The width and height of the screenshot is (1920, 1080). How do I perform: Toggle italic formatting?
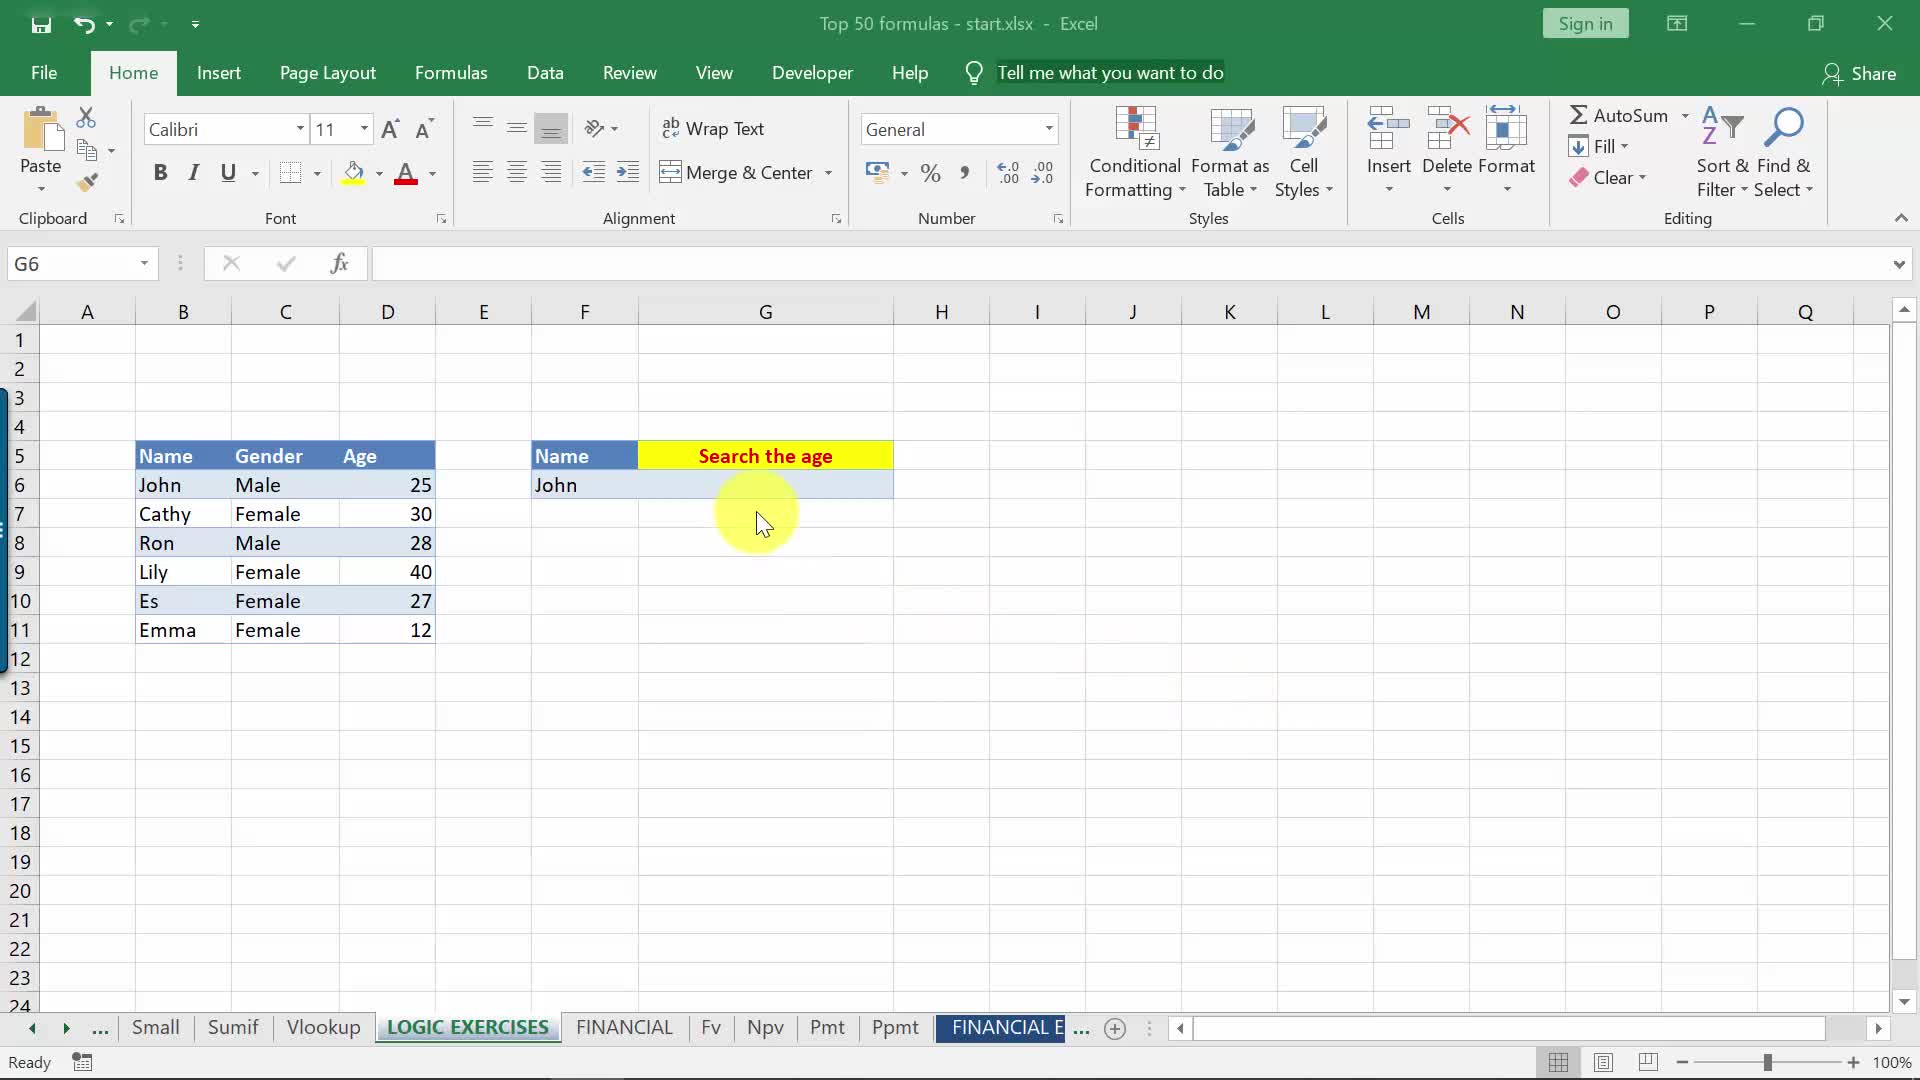pyautogui.click(x=194, y=173)
